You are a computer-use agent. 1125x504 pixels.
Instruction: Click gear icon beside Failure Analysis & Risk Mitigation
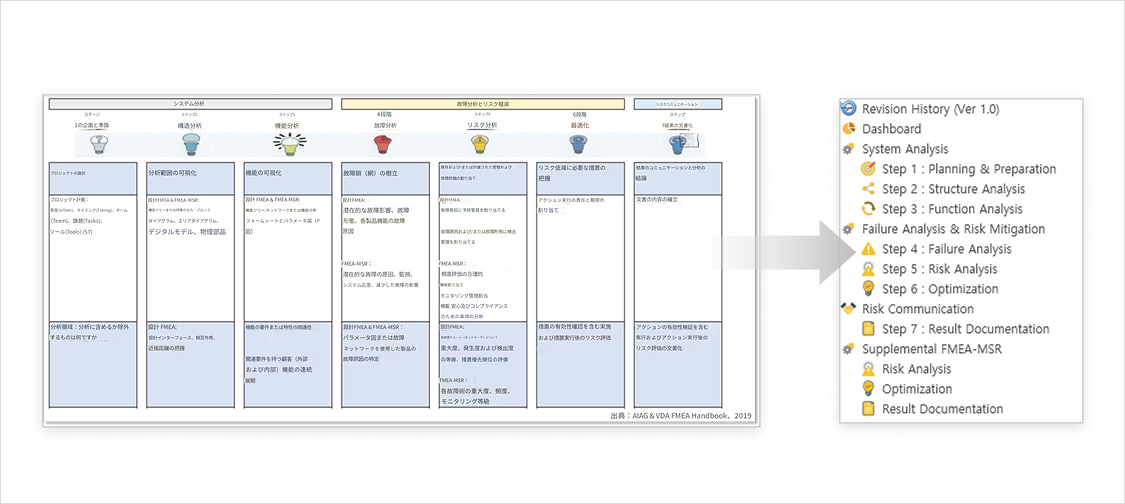coord(848,229)
